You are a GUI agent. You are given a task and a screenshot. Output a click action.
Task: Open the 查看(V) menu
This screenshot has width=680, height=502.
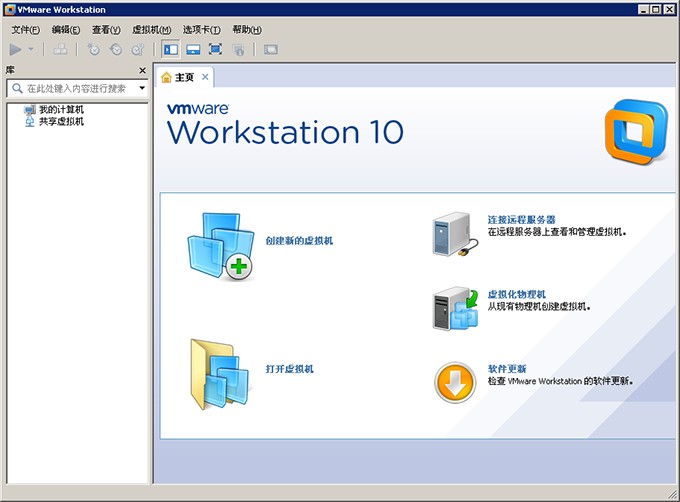[x=106, y=29]
